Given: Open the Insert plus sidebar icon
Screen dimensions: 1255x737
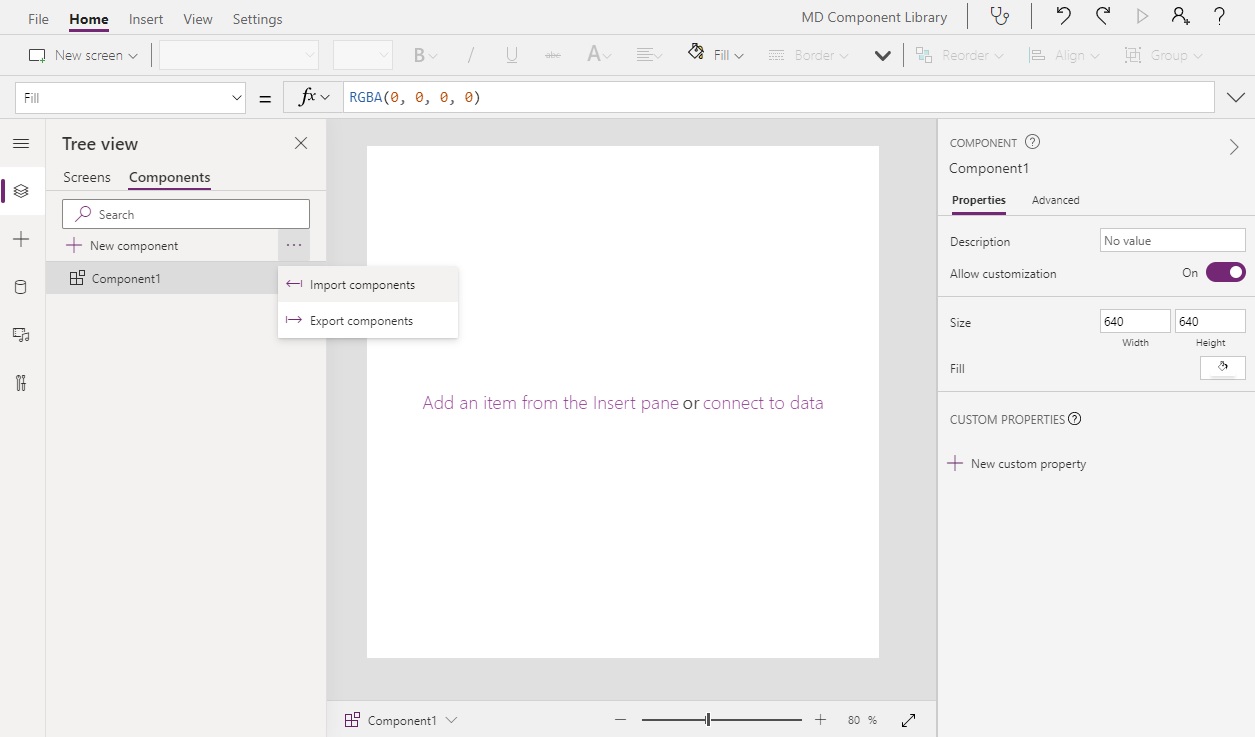Looking at the screenshot, I should click(21, 240).
